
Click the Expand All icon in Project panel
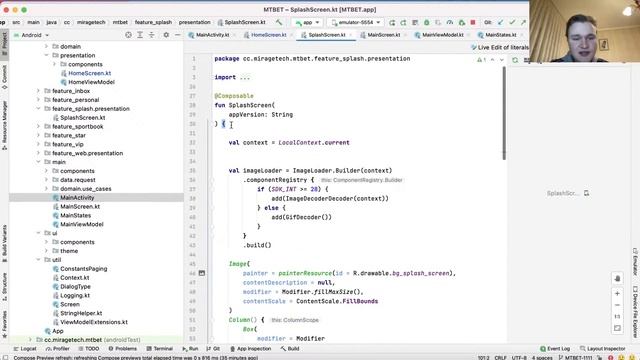point(140,35)
